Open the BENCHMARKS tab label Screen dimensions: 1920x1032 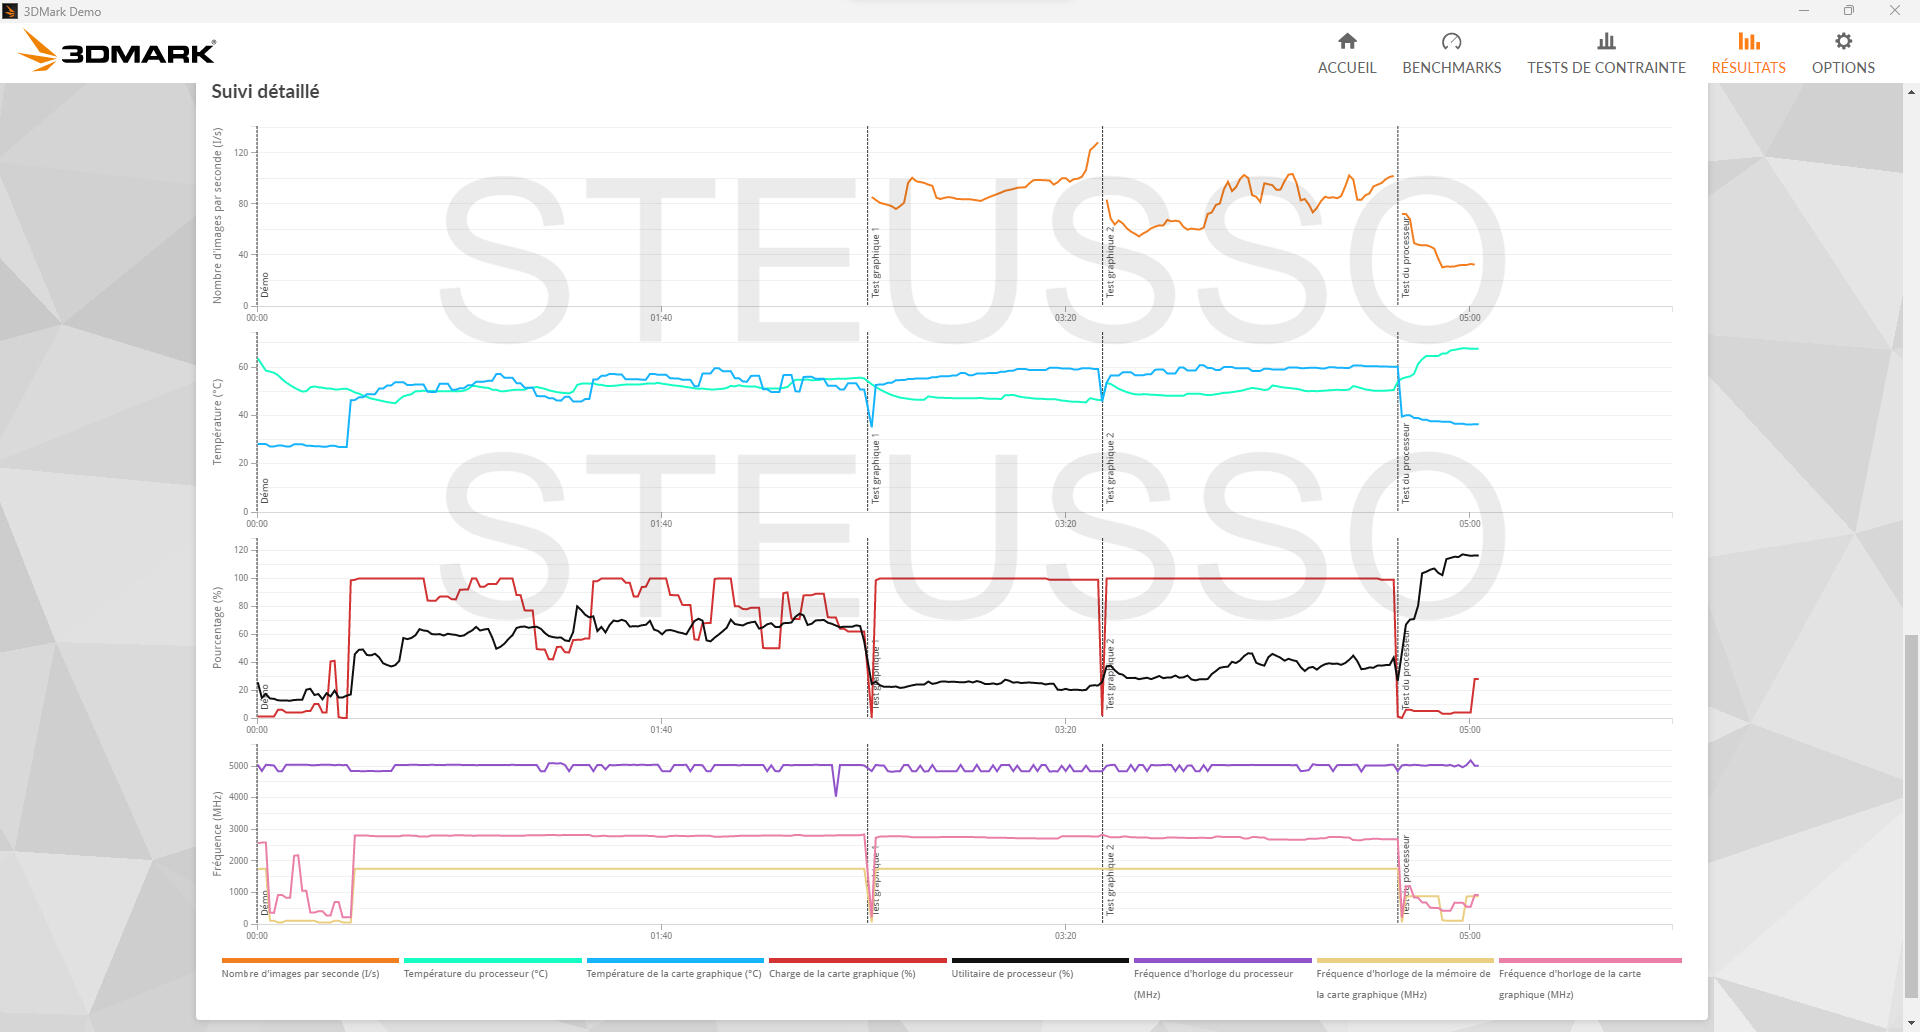tap(1451, 68)
